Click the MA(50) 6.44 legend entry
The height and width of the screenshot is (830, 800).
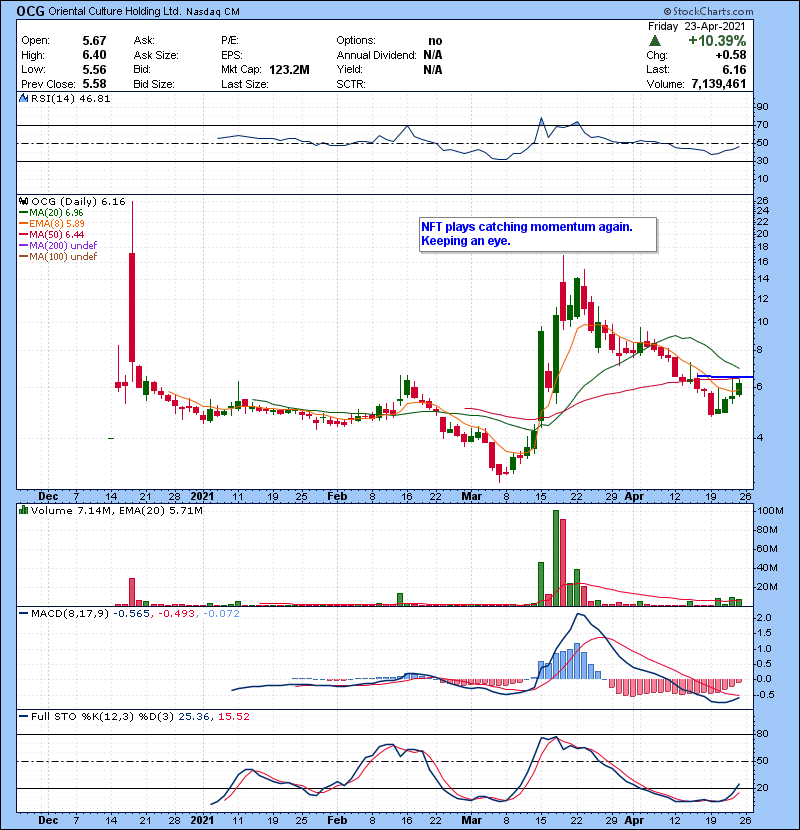[52, 234]
